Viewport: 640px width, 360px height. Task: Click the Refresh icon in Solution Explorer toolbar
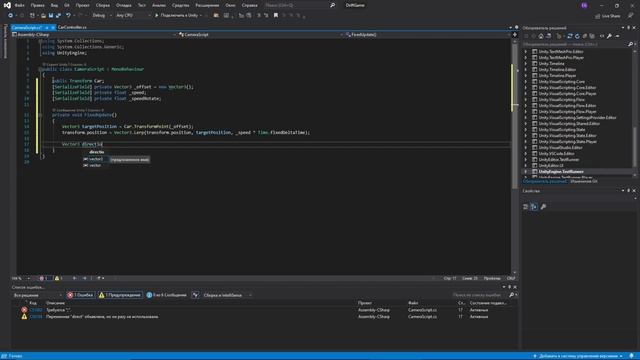(577, 36)
